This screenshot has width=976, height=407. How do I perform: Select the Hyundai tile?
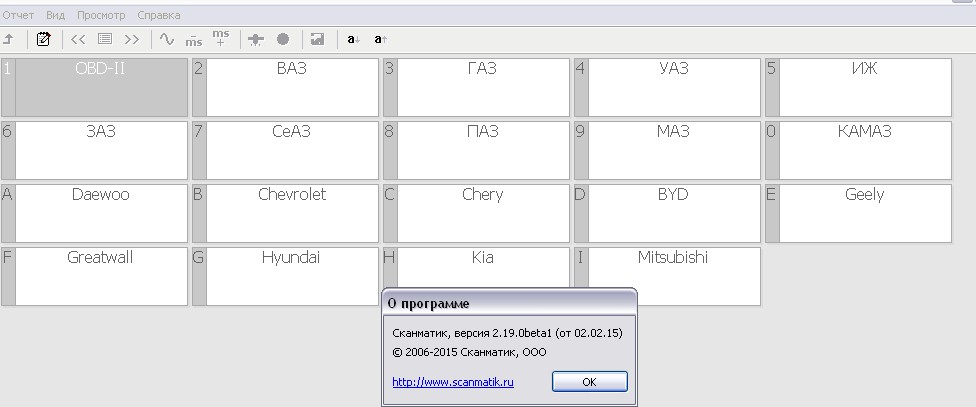[x=286, y=276]
